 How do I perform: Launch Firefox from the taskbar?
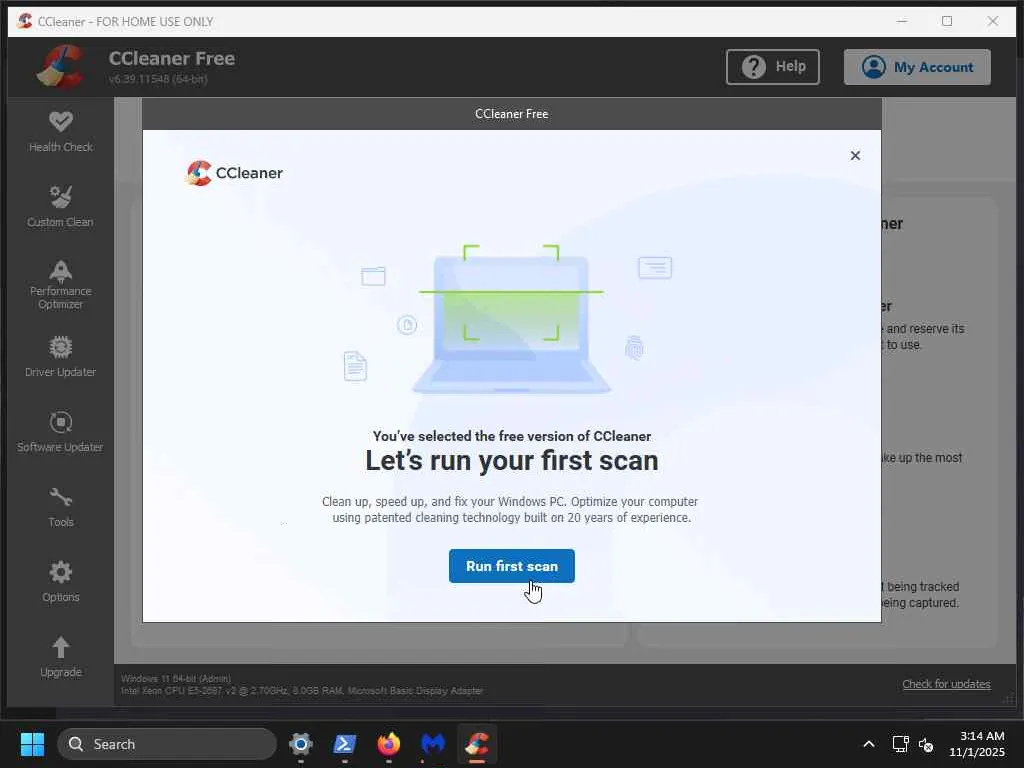coord(389,744)
